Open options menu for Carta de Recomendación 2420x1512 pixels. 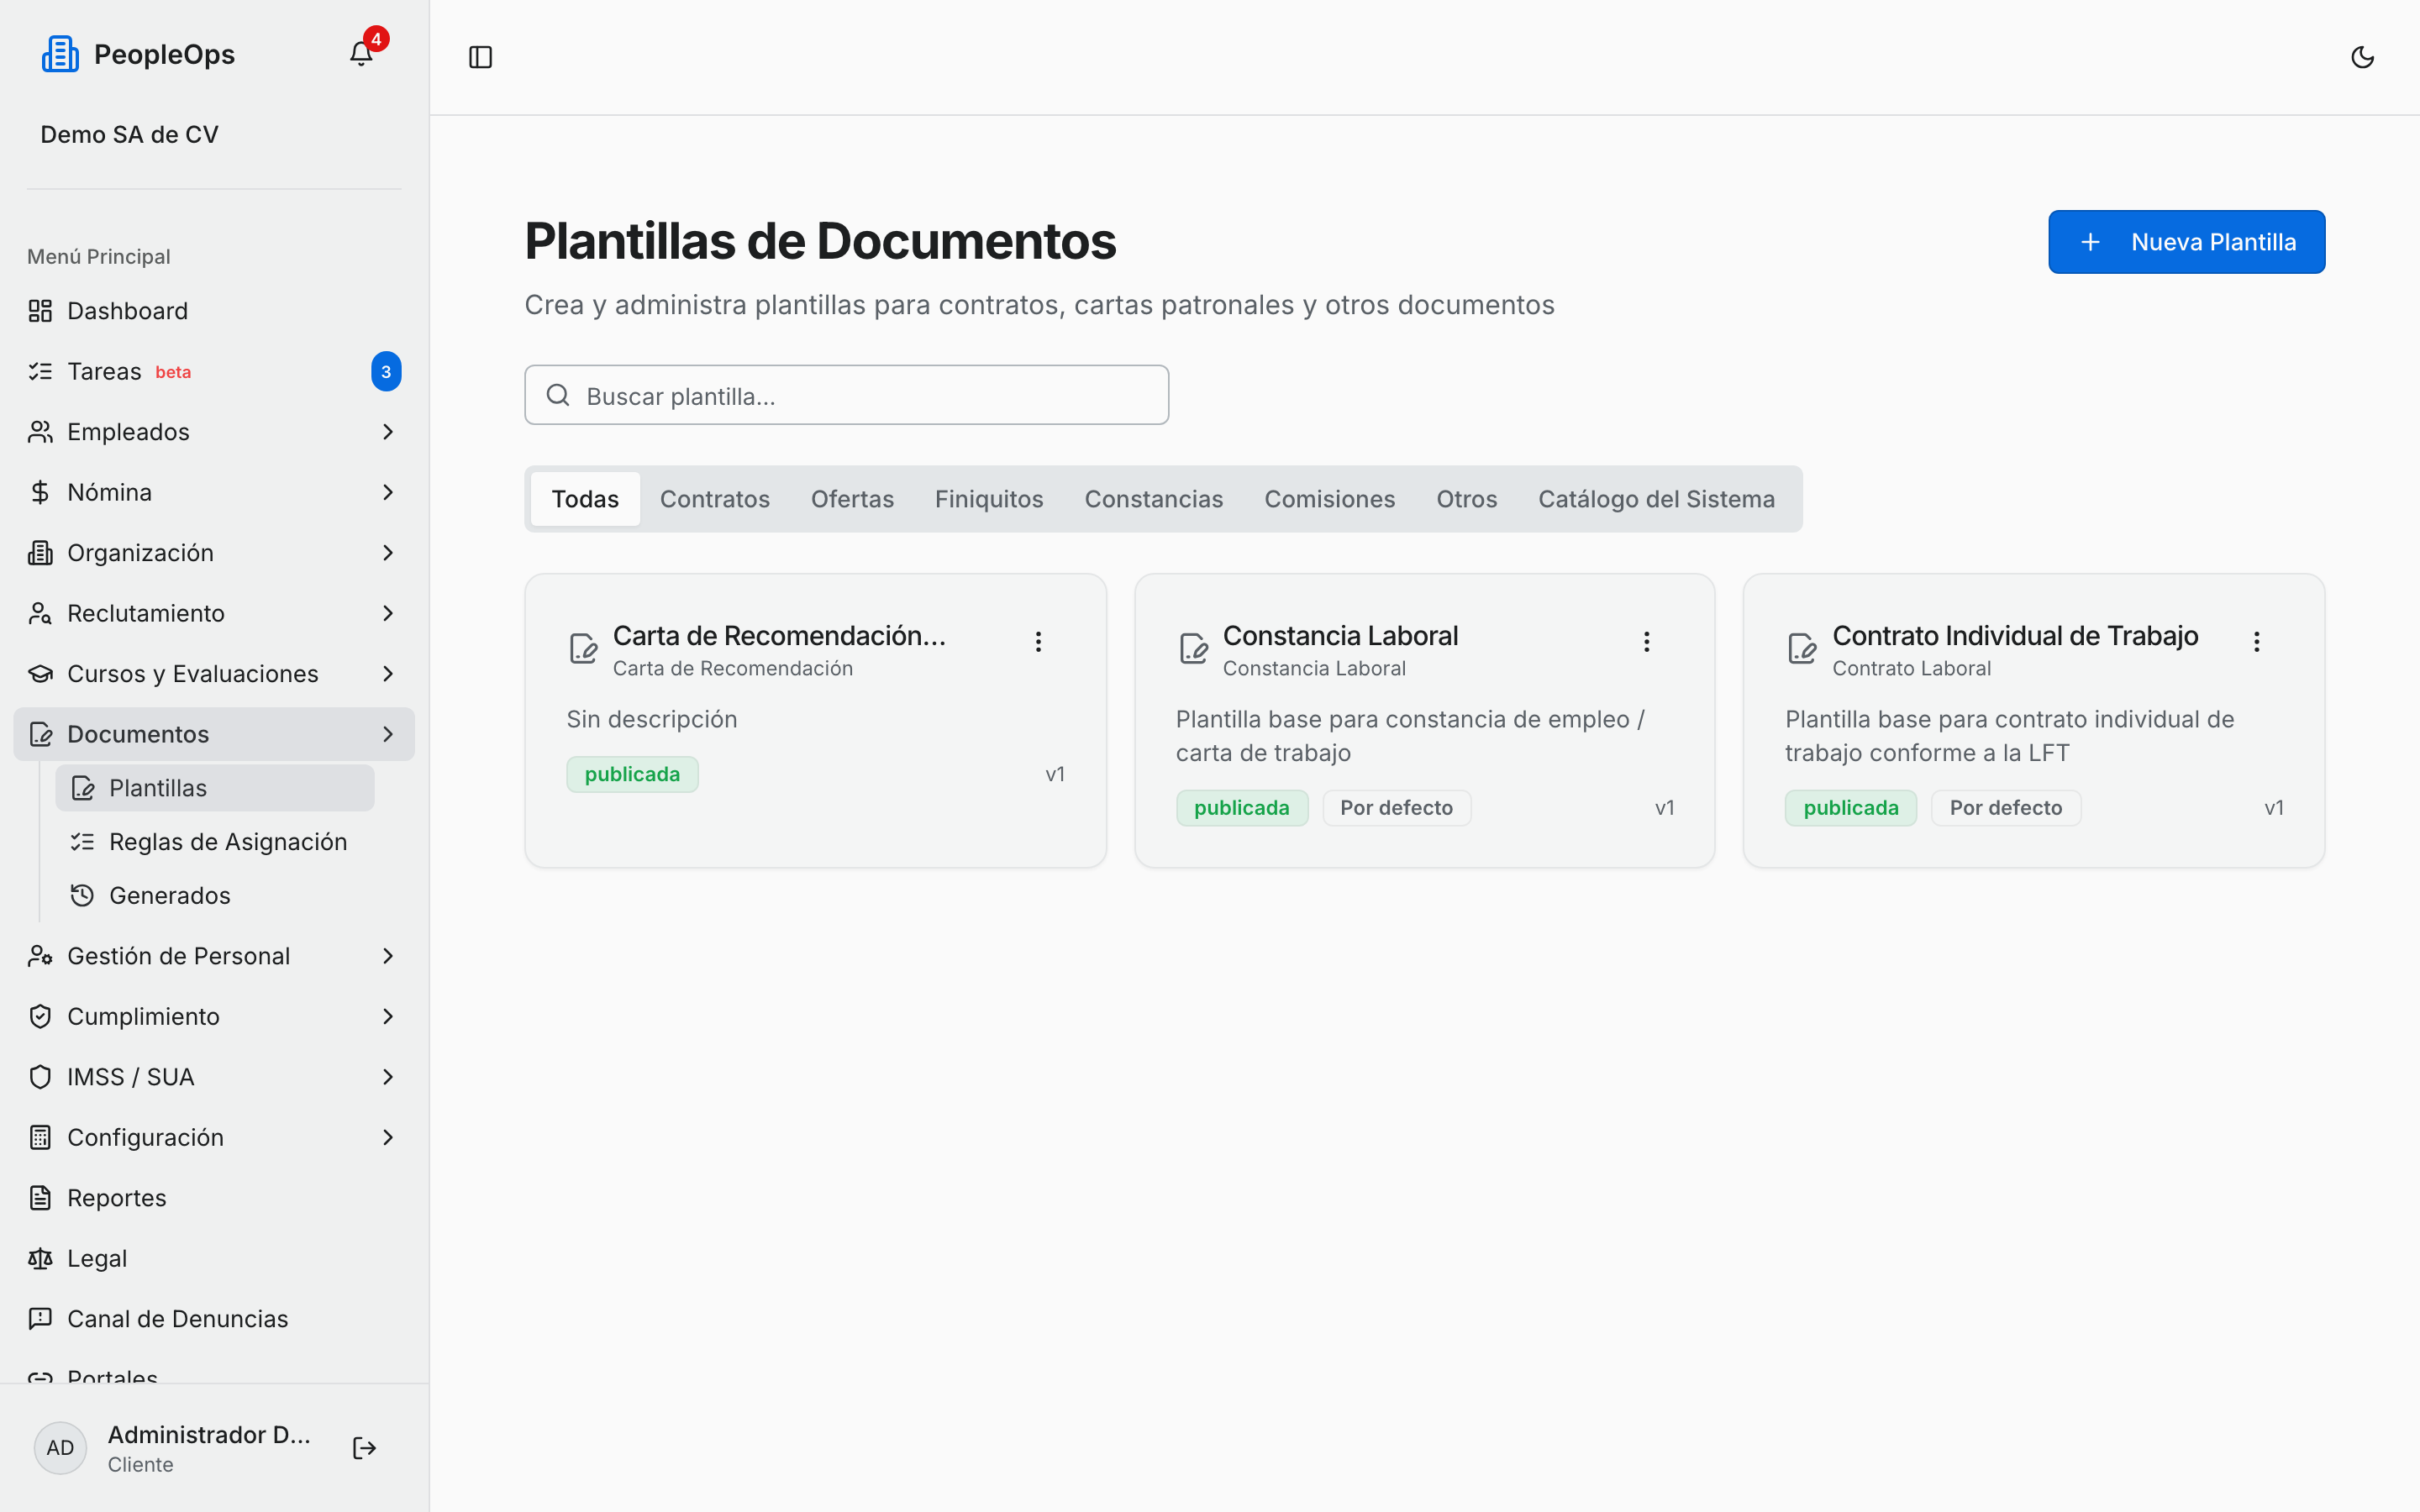1038,641
